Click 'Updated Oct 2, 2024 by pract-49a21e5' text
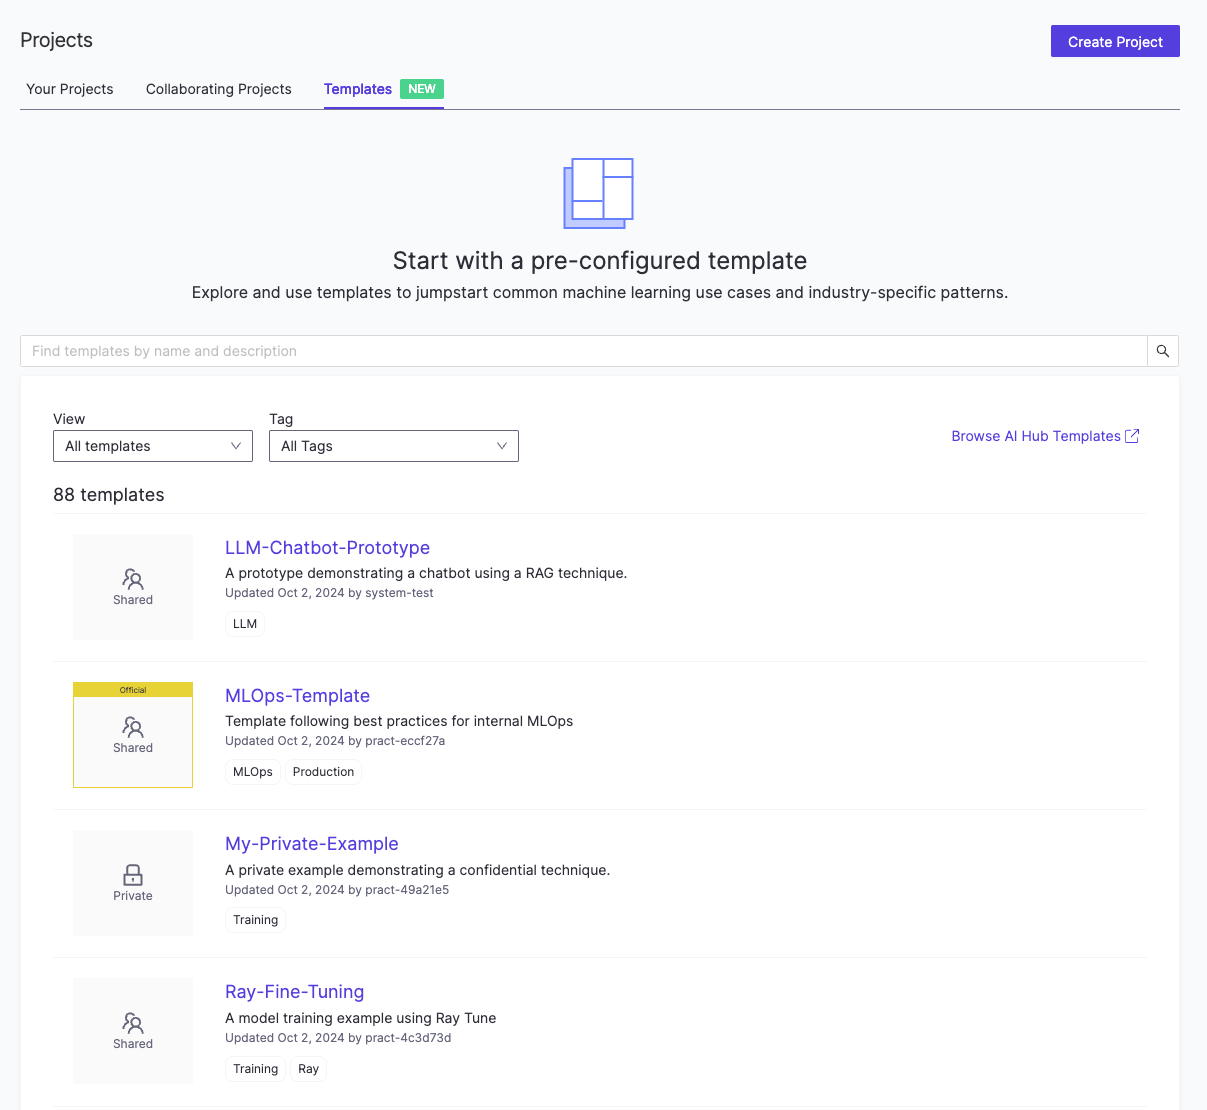 [337, 890]
